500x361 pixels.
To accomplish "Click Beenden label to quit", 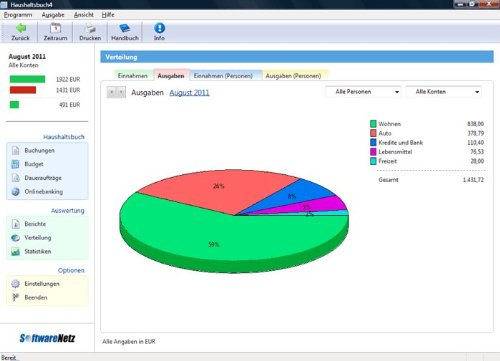I will pyautogui.click(x=36, y=297).
